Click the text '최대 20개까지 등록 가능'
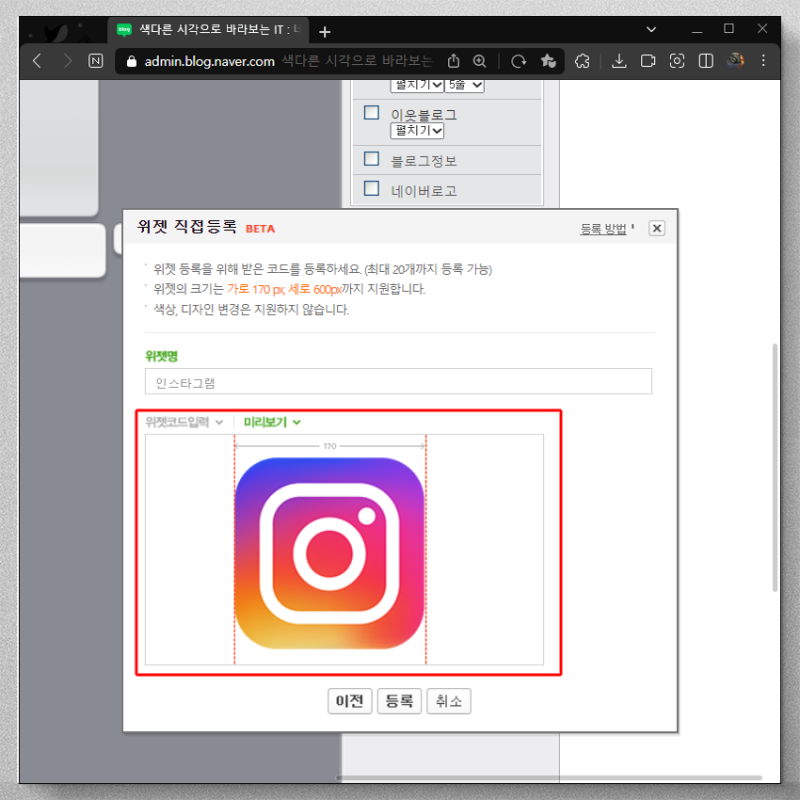 coord(428,269)
